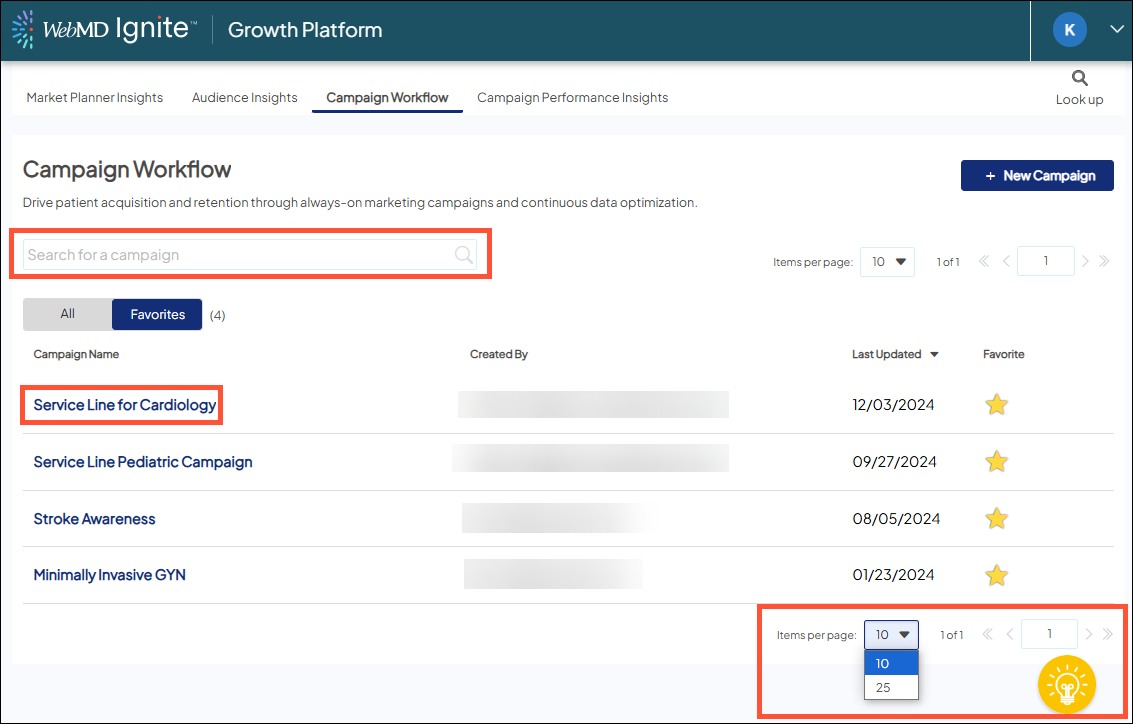
Task: Toggle favorite star for Stroke Awareness
Action: (996, 518)
